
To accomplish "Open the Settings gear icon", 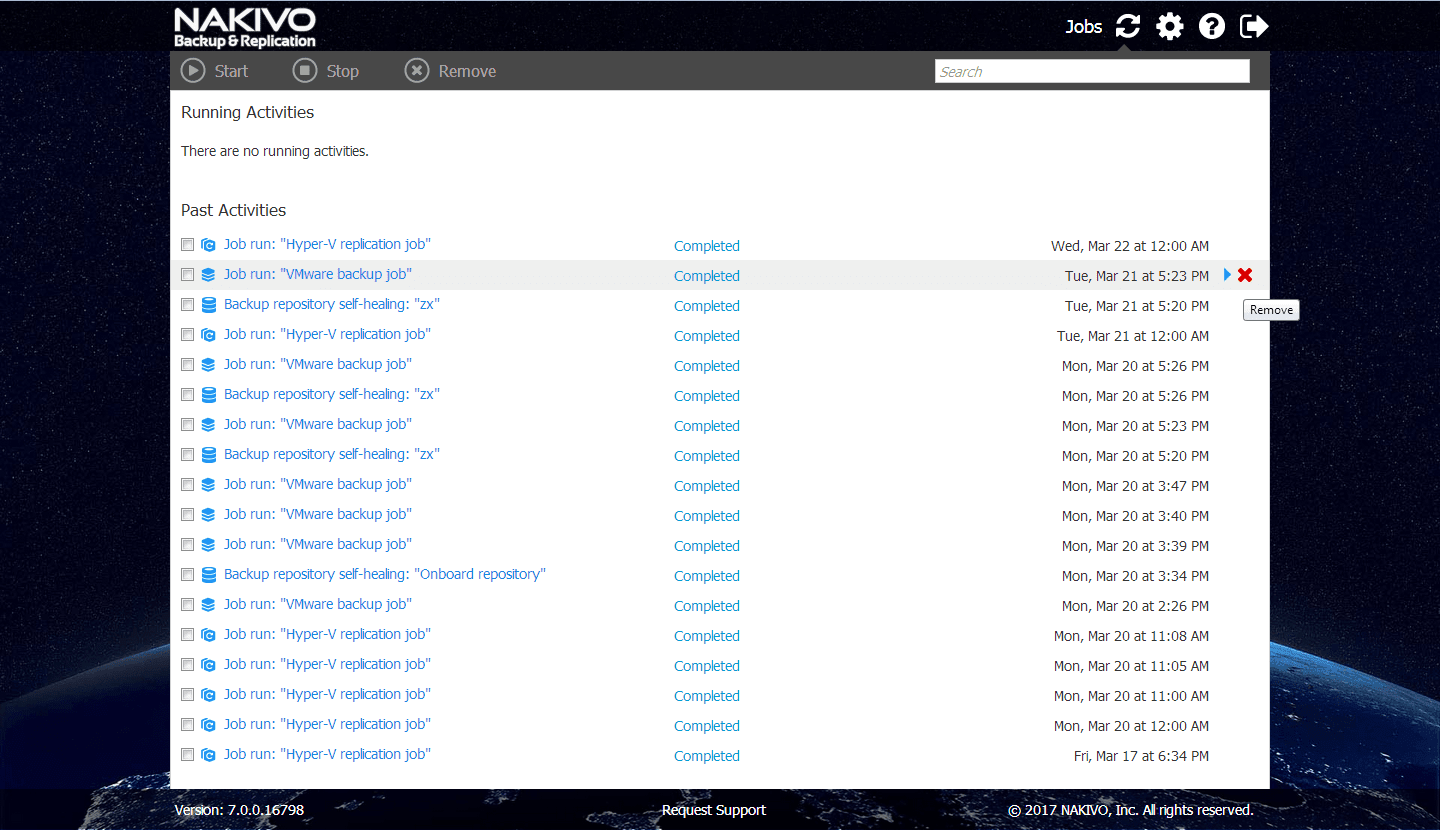I will pyautogui.click(x=1170, y=26).
